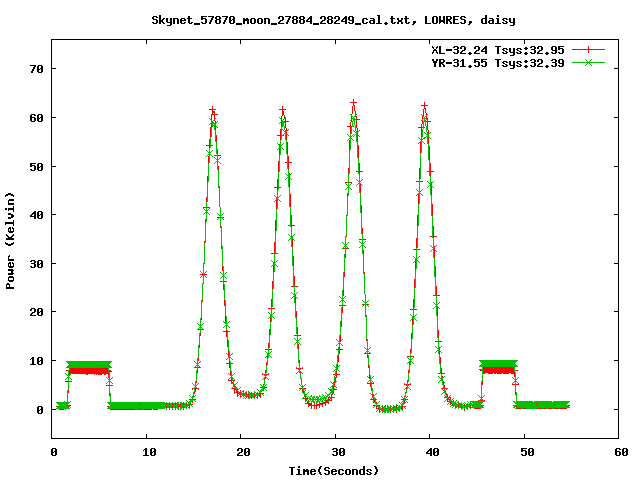Click the first calibration step near 10 Kelvin
The width and height of the screenshot is (640, 480).
click(x=89, y=368)
